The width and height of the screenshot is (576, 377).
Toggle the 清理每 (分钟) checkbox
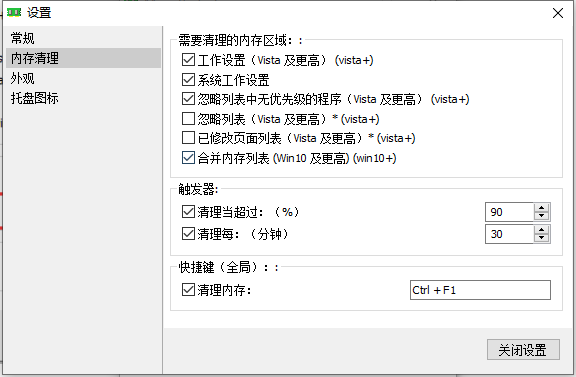point(188,234)
